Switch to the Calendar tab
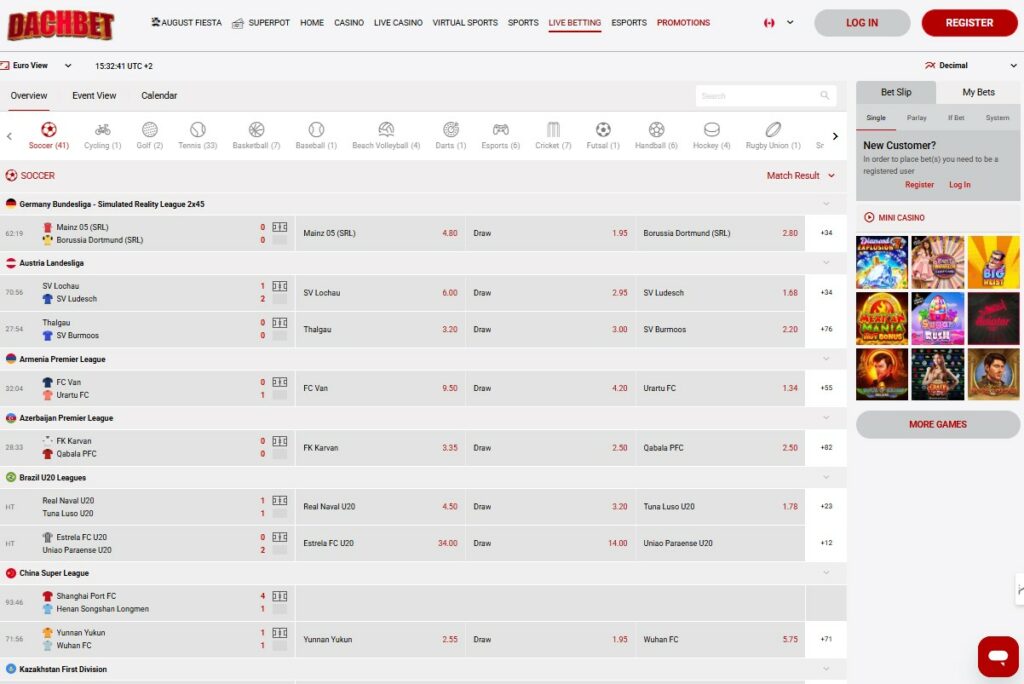 (159, 95)
